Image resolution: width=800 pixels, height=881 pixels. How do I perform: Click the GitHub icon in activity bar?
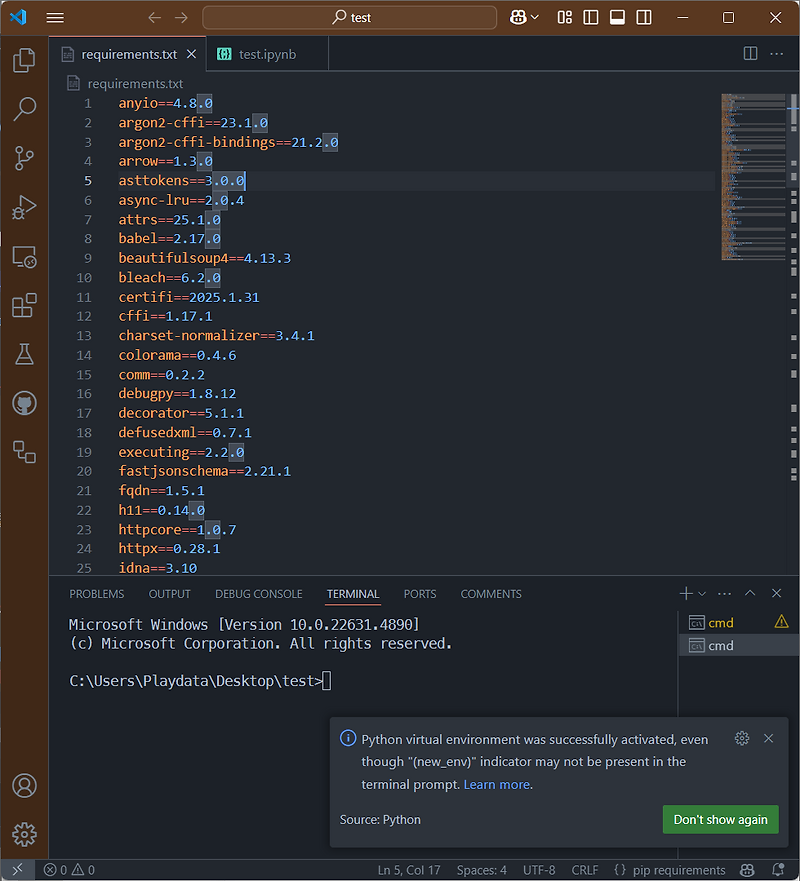pyautogui.click(x=24, y=403)
